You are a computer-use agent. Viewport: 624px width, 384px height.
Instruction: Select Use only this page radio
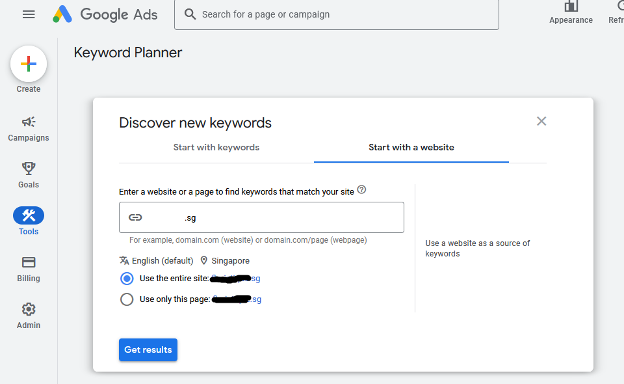click(x=127, y=299)
